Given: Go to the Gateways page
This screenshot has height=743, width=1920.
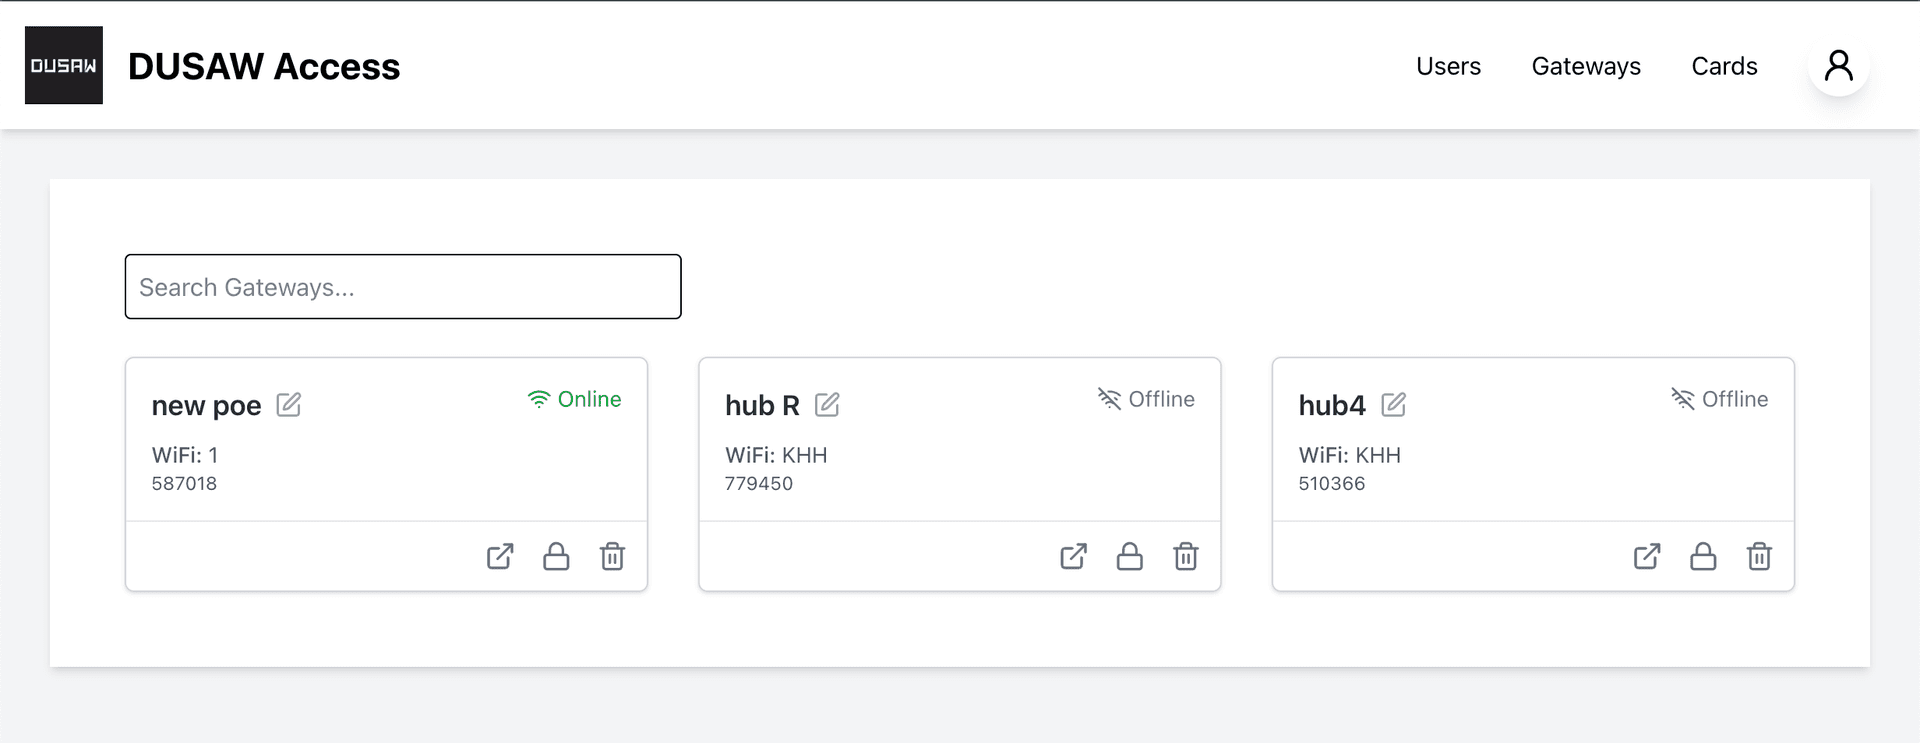Looking at the screenshot, I should 1586,66.
